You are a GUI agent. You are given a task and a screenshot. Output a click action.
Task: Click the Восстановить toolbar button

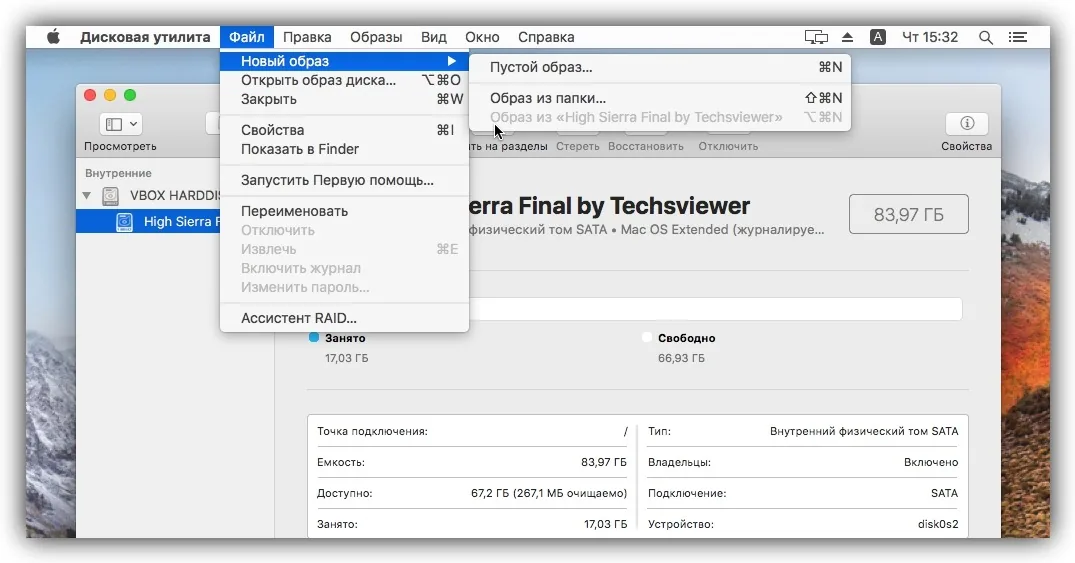tap(646, 146)
